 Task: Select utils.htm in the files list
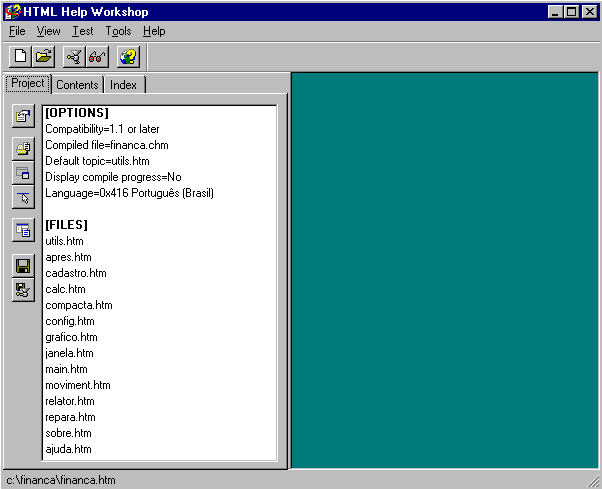[x=64, y=241]
